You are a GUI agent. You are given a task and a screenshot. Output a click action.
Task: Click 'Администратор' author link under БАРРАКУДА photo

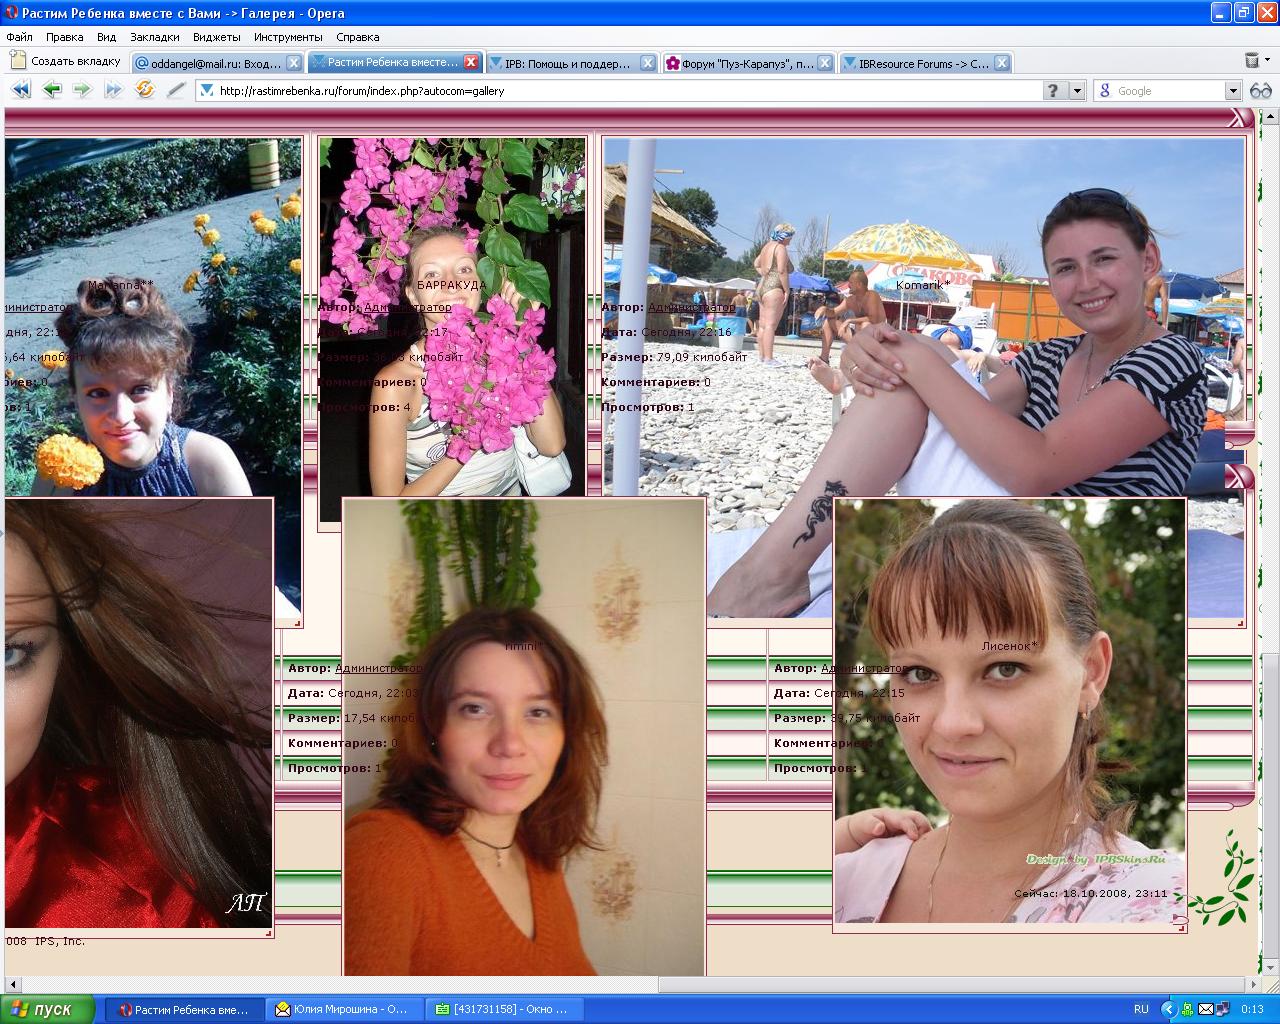pyautogui.click(x=407, y=307)
